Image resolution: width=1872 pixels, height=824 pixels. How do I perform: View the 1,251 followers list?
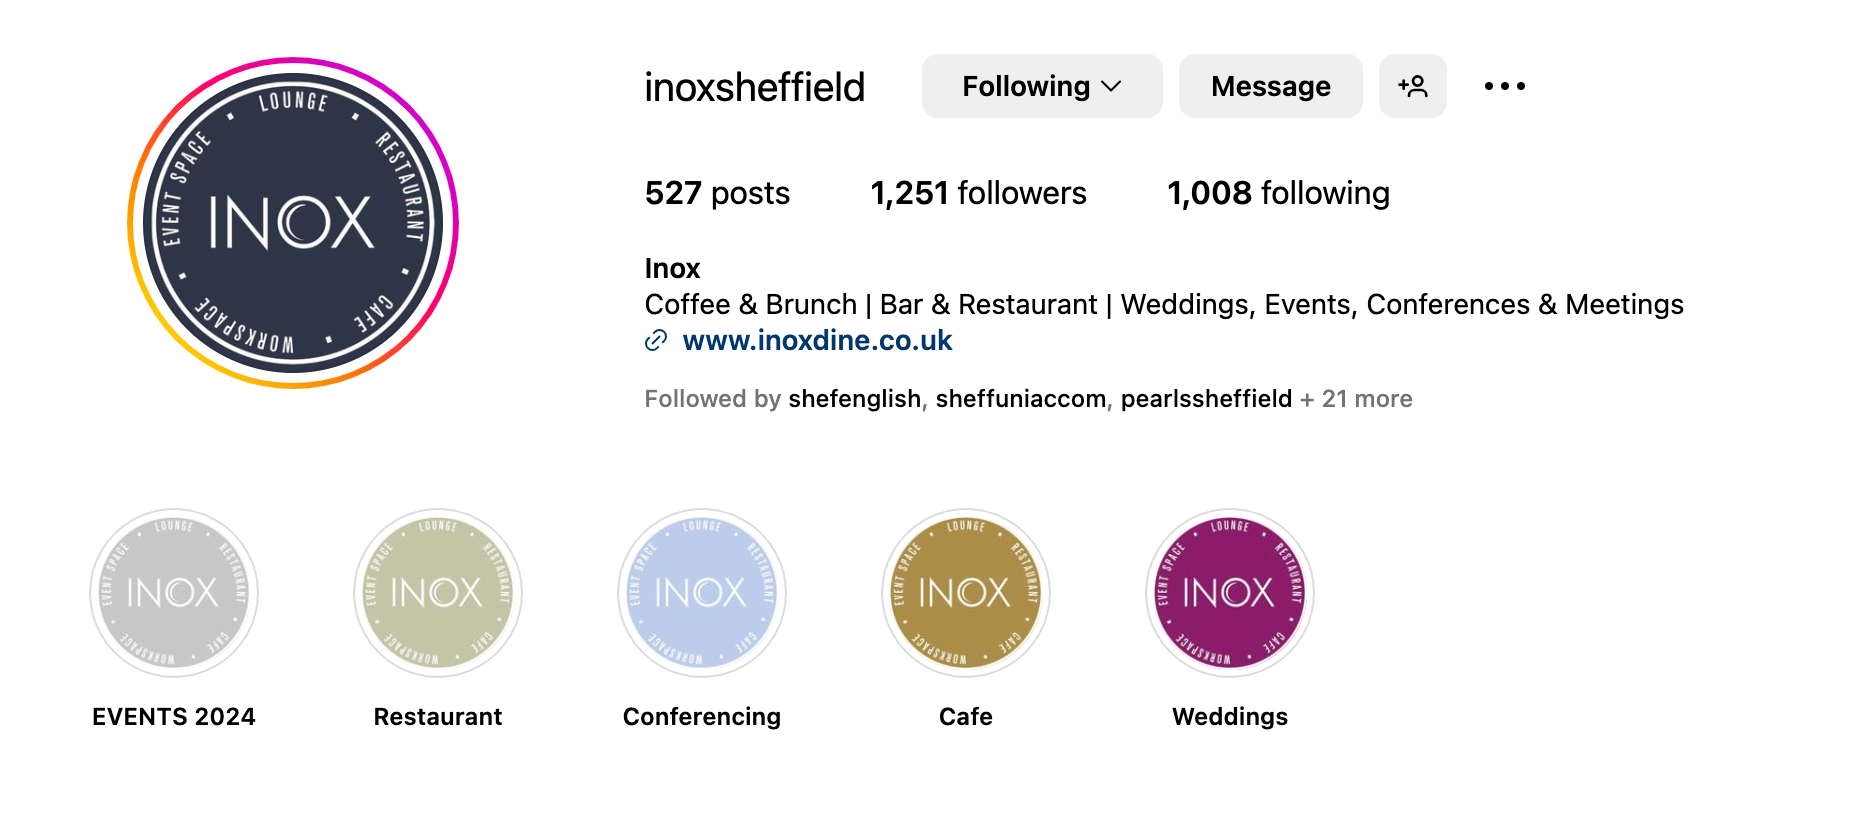pyautogui.click(x=978, y=193)
